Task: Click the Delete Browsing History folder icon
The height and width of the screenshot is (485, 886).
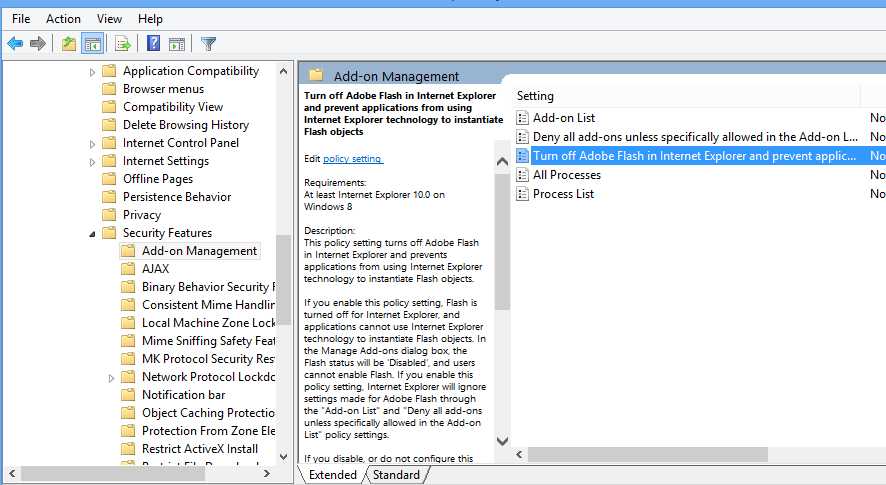Action: (x=109, y=125)
